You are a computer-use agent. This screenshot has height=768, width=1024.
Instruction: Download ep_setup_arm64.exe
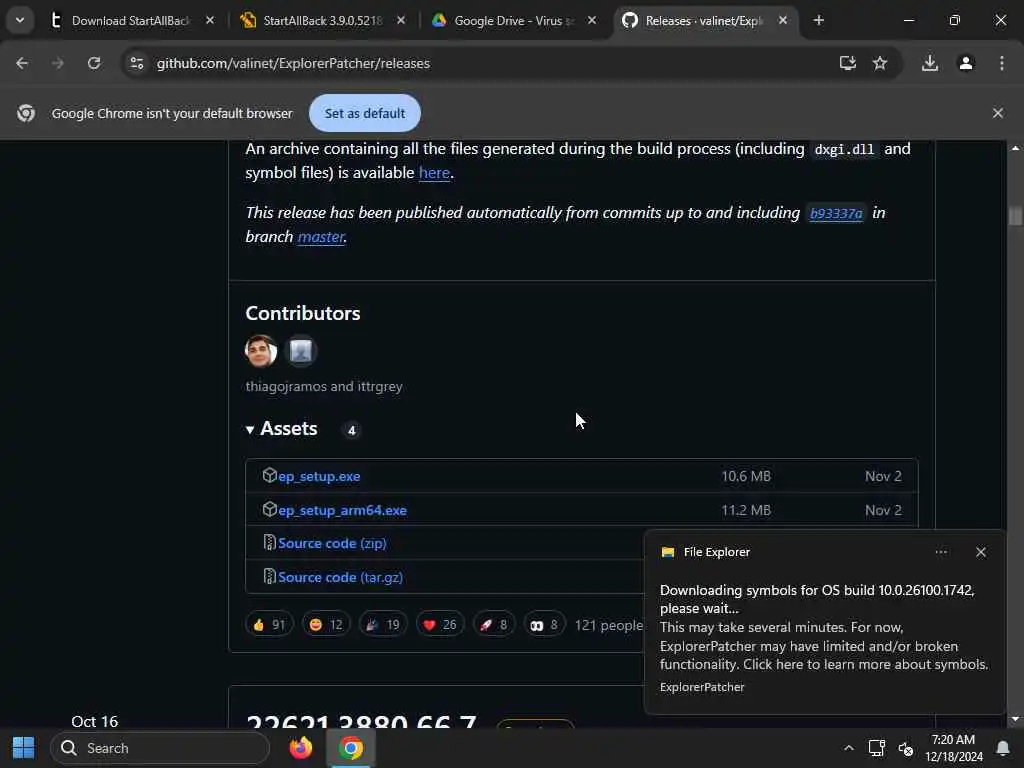point(342,510)
